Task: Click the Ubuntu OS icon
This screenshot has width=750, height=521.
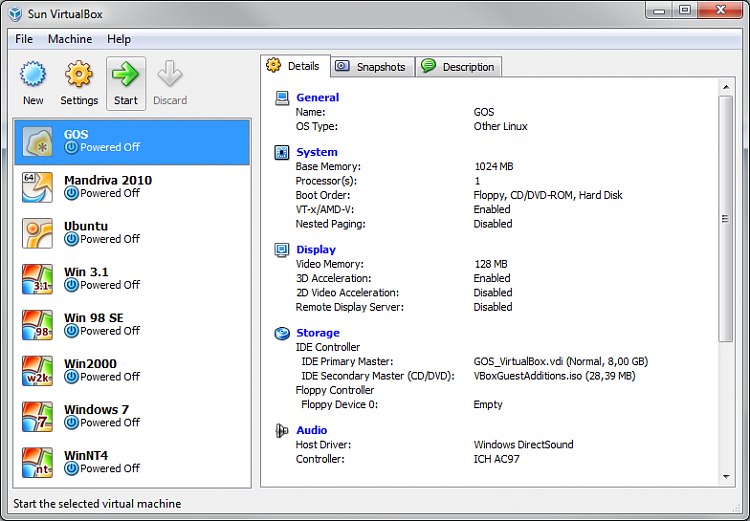Action: (37, 233)
